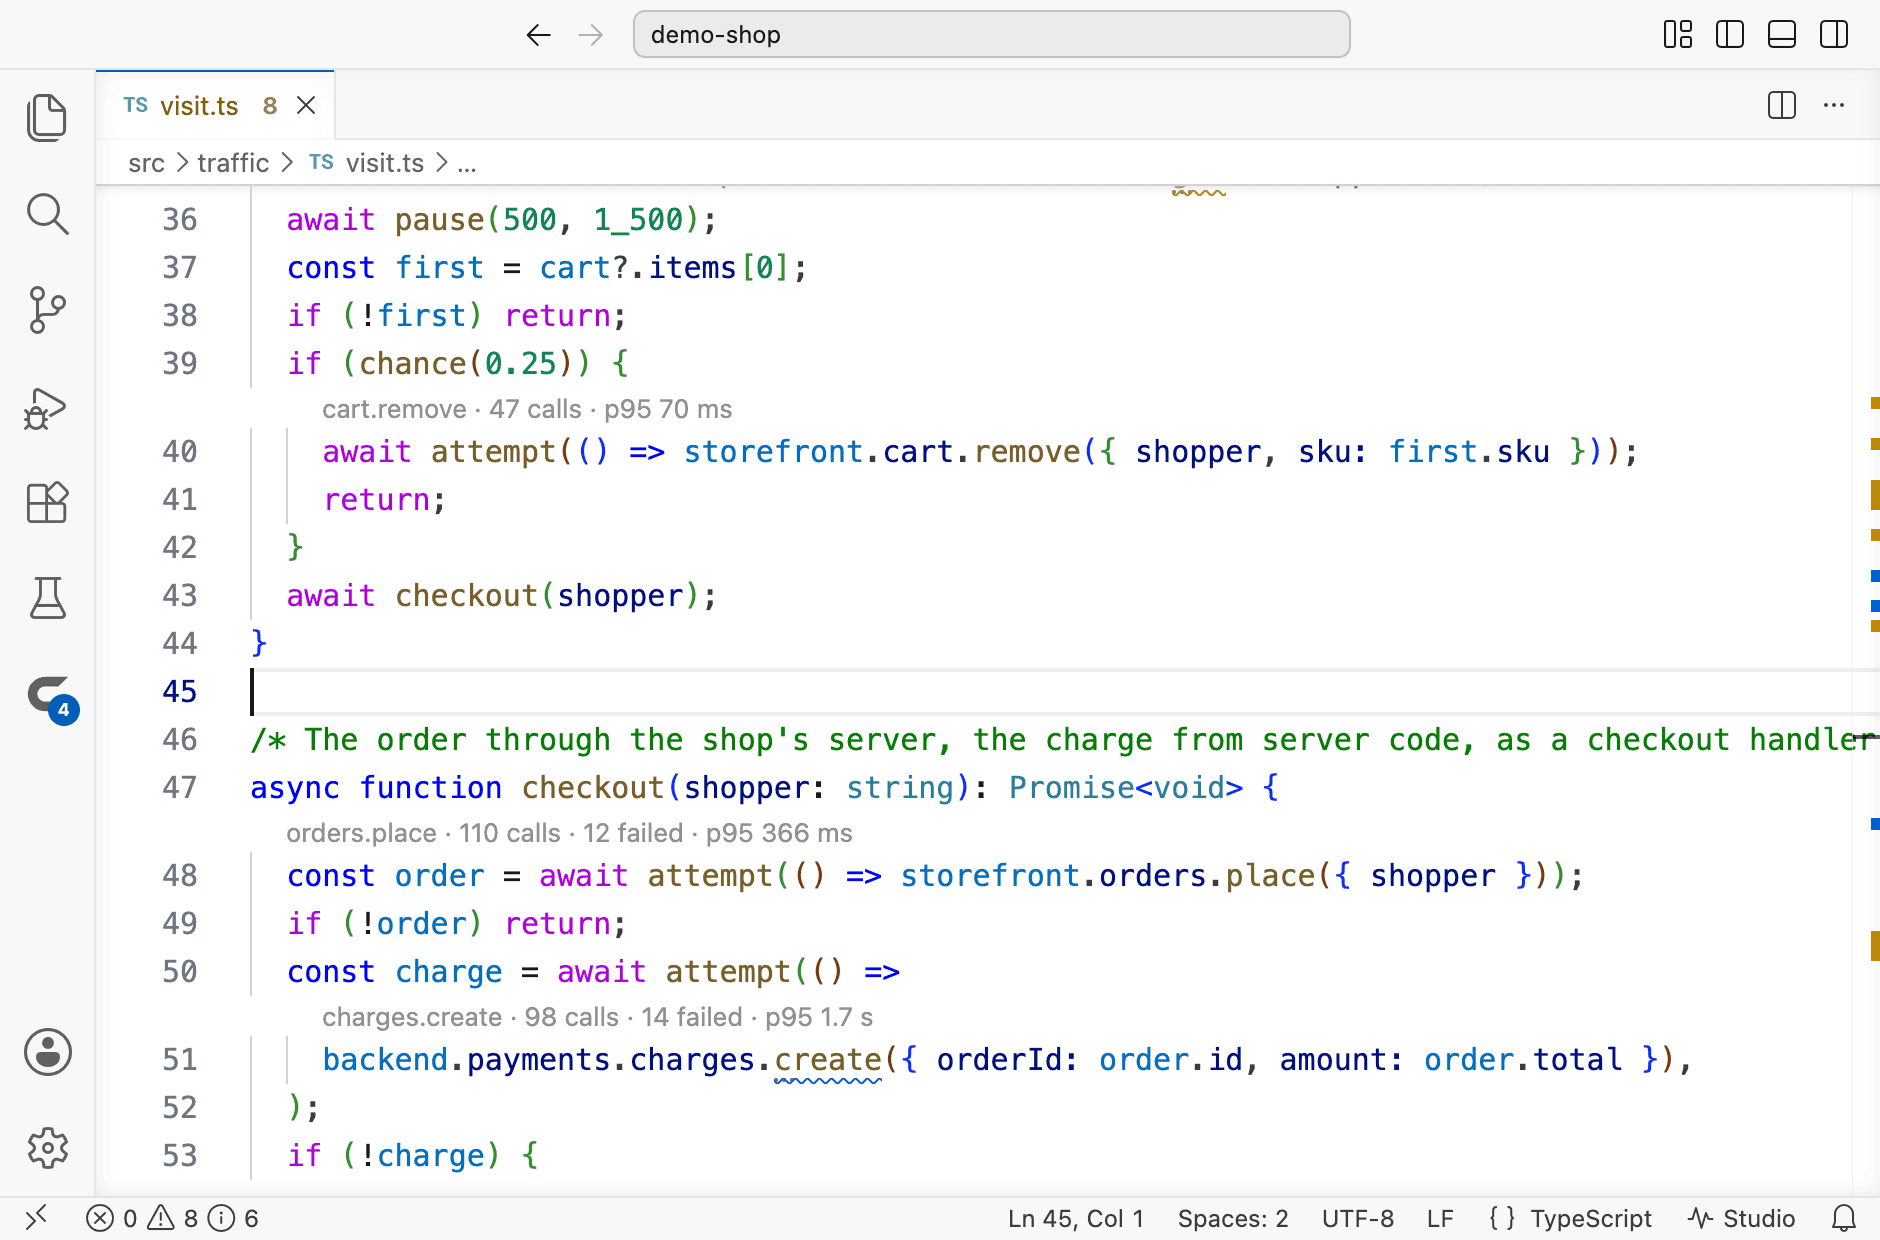The image size is (1880, 1240).
Task: Click orders.place 110 calls code lens
Action: 569,833
